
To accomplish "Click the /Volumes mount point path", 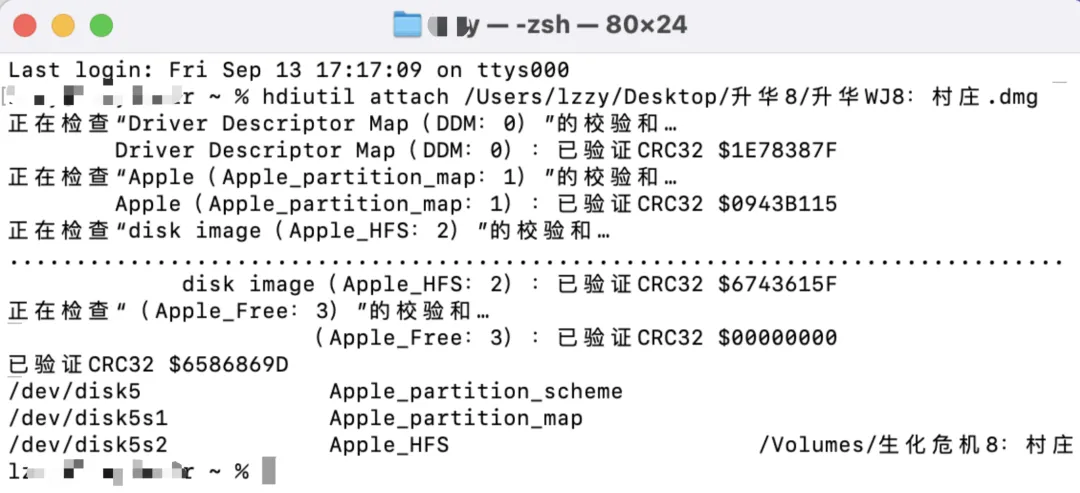I will click(x=916, y=445).
